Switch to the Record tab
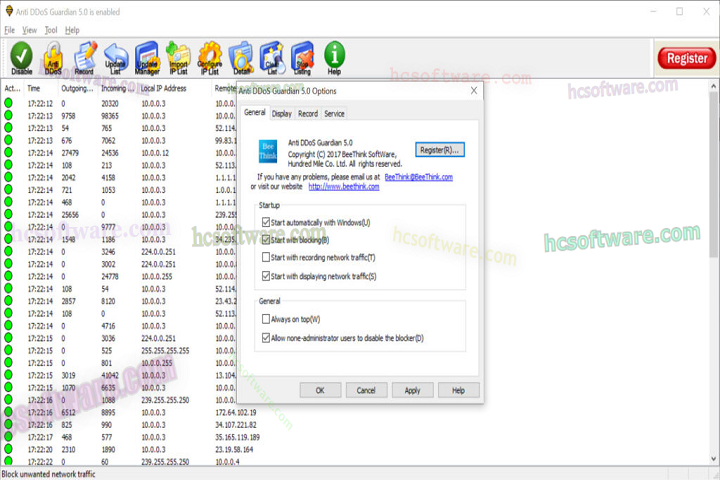The height and width of the screenshot is (480, 720). [308, 113]
